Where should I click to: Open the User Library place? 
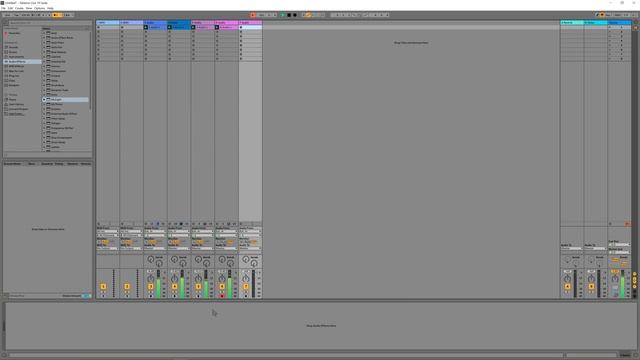pos(16,104)
